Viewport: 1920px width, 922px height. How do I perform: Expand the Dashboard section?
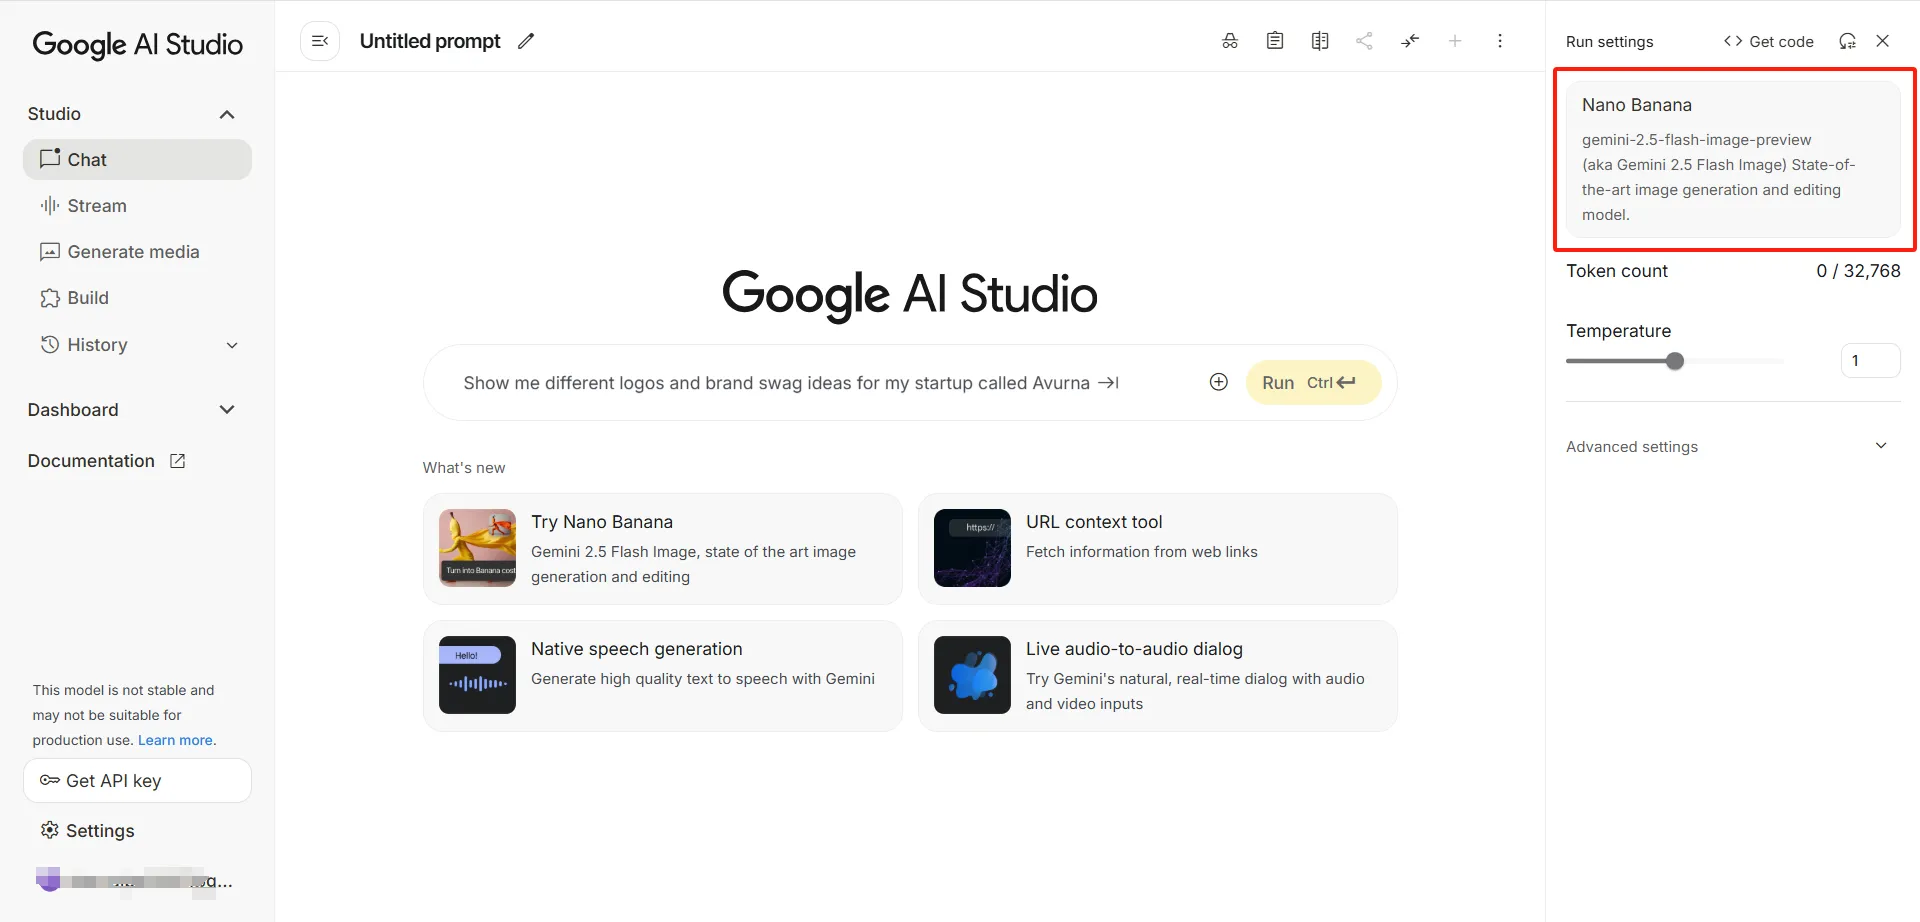(x=227, y=410)
